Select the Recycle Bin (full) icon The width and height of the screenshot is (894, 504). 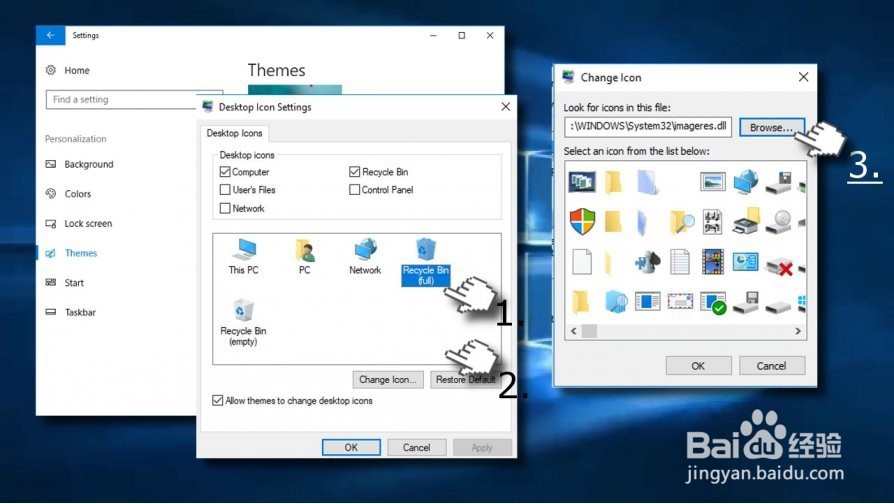[x=426, y=262]
